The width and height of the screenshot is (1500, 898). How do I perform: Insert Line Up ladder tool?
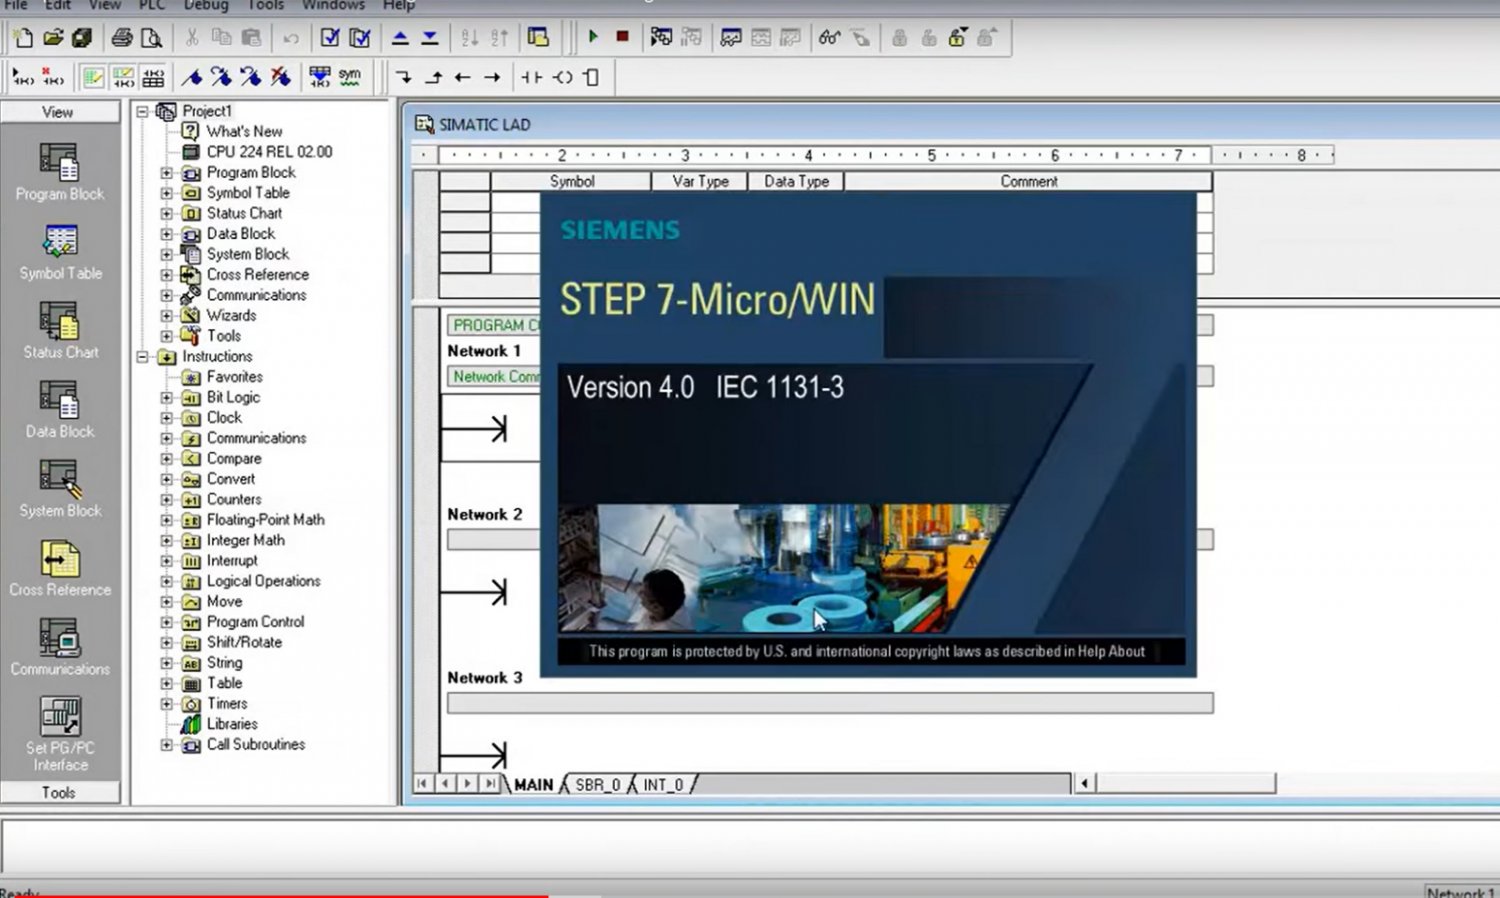(x=433, y=77)
